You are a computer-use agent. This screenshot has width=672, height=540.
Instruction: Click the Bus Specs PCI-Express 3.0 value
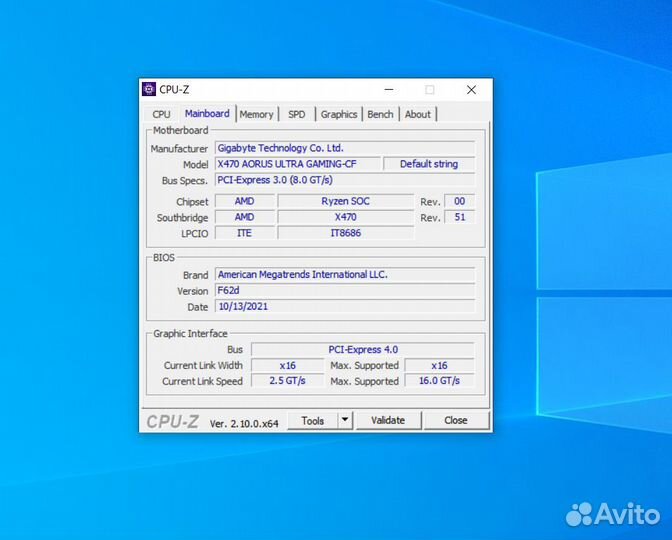tap(345, 180)
